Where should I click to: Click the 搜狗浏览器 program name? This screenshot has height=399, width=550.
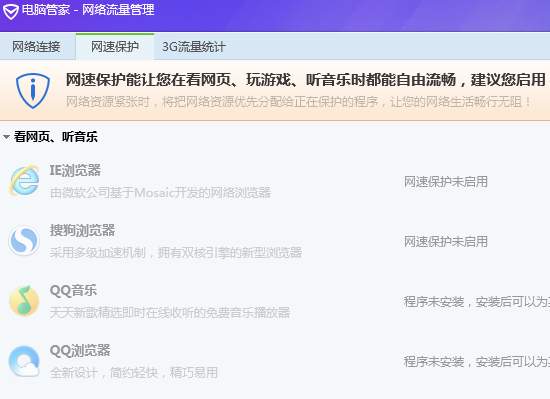82,230
